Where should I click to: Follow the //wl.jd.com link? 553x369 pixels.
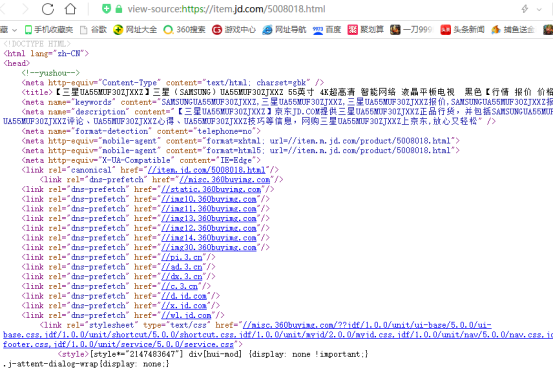click(186, 315)
